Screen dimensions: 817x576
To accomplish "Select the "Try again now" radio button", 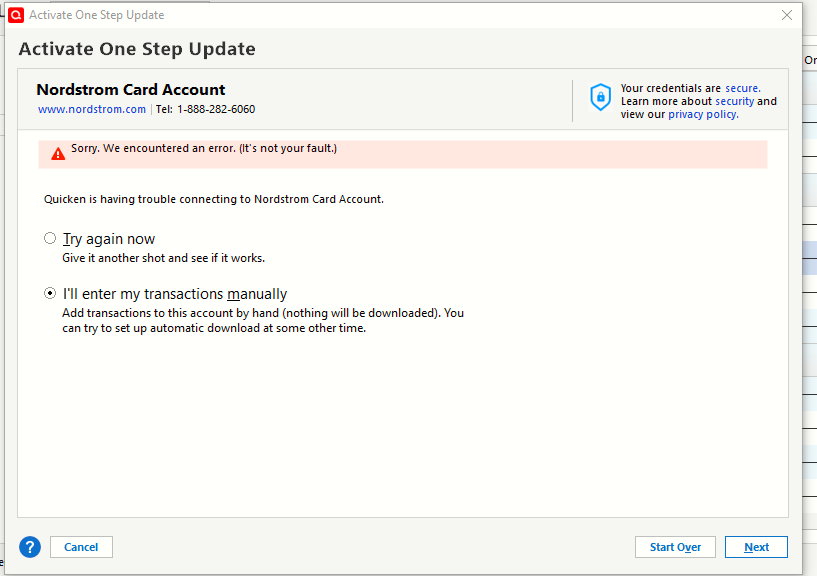I will pyautogui.click(x=49, y=238).
